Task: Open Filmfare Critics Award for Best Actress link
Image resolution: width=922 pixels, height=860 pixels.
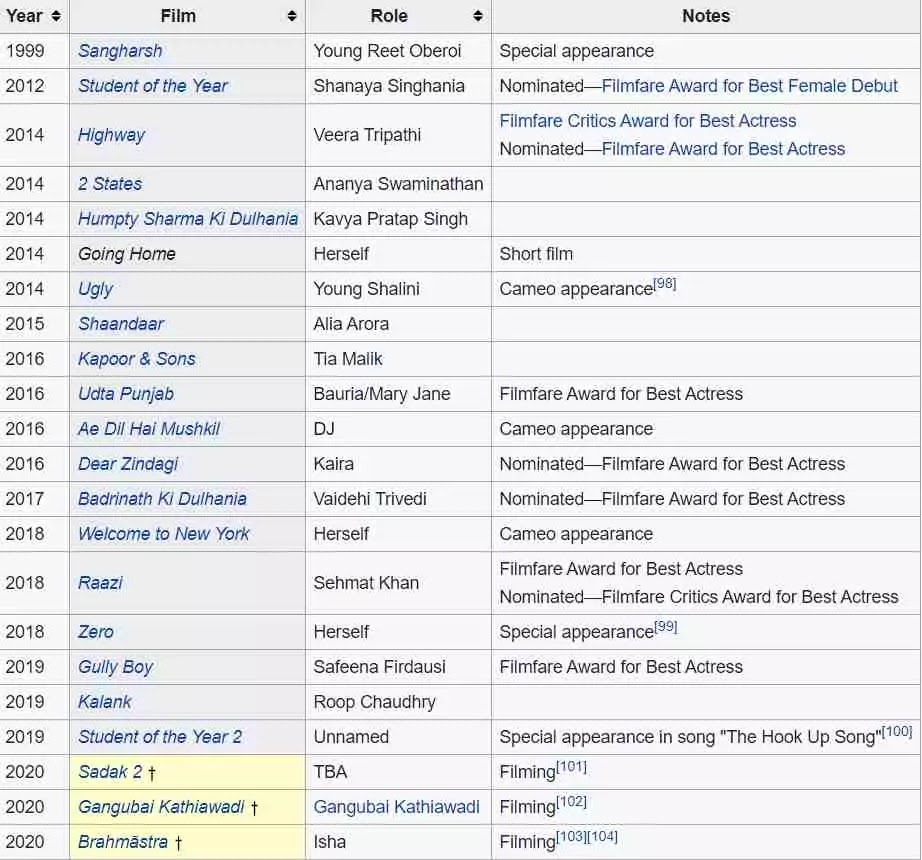Action: click(648, 121)
